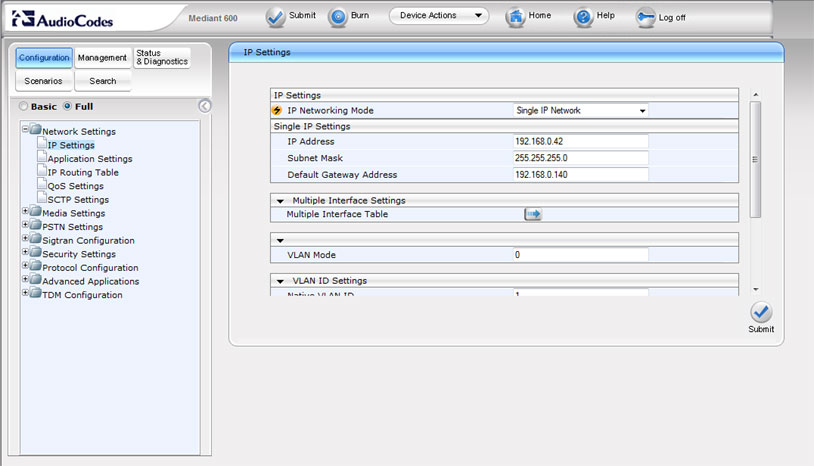Click the settings panel scrollbar thumb
Viewport: 814px width, 466px height.
tap(756, 159)
